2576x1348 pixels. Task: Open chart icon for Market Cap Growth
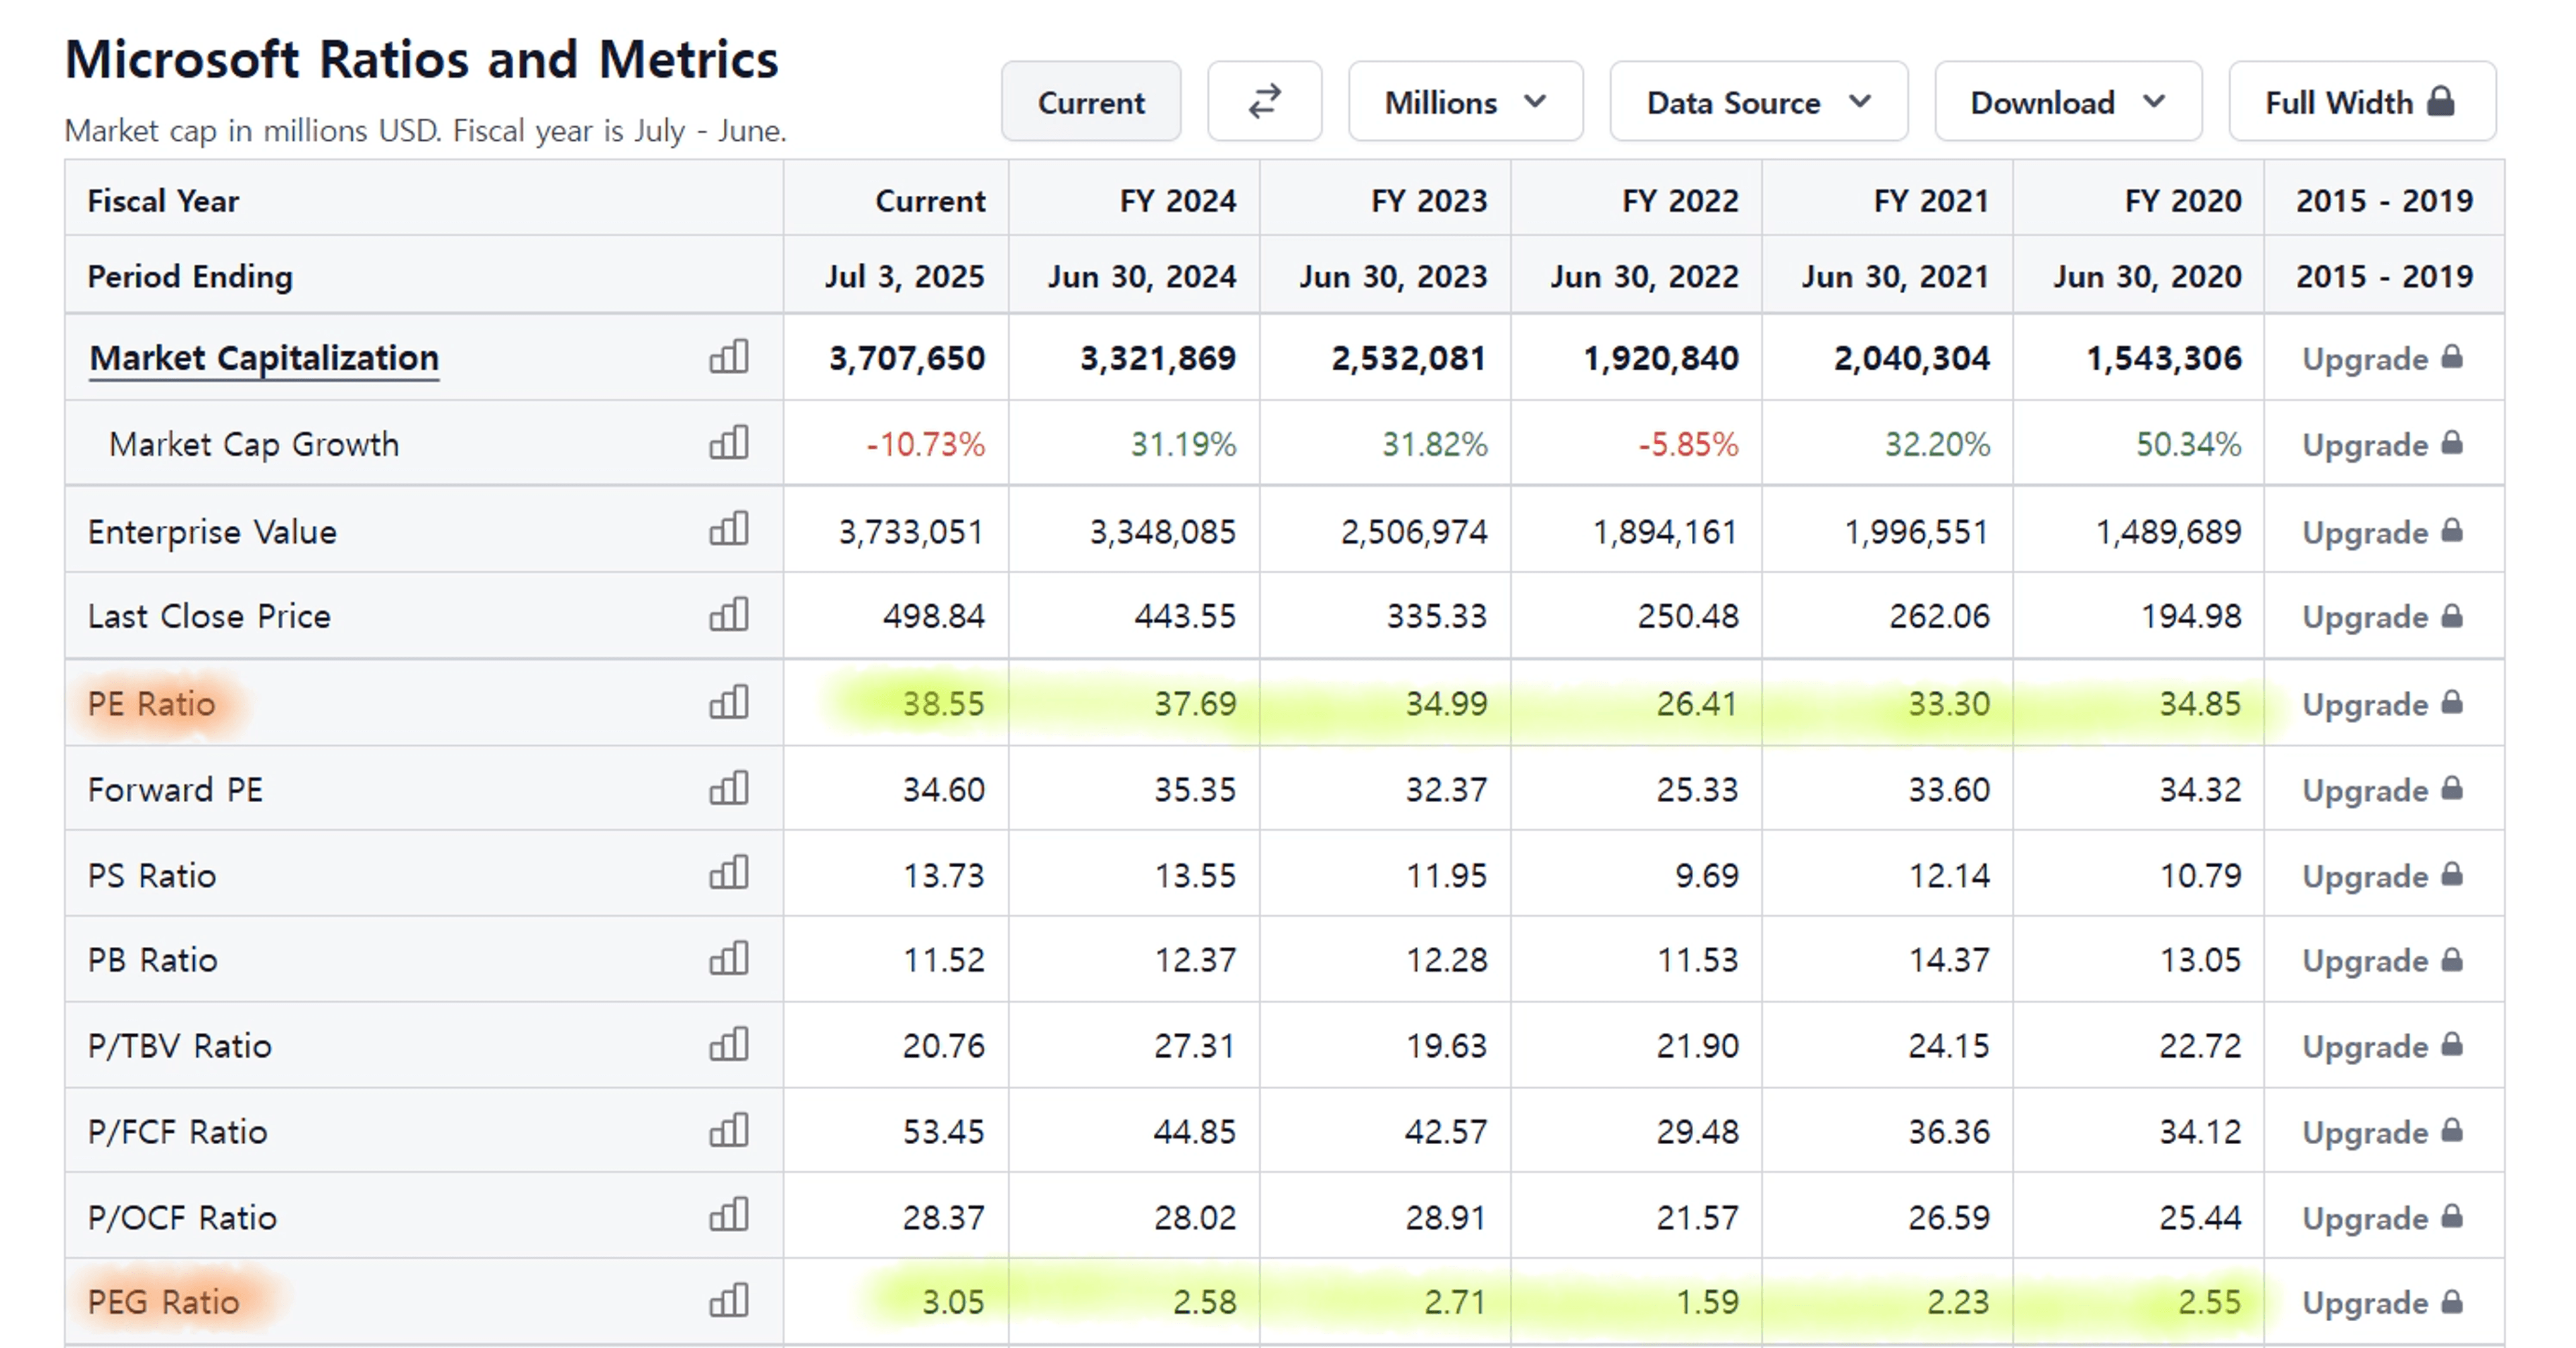(x=729, y=443)
